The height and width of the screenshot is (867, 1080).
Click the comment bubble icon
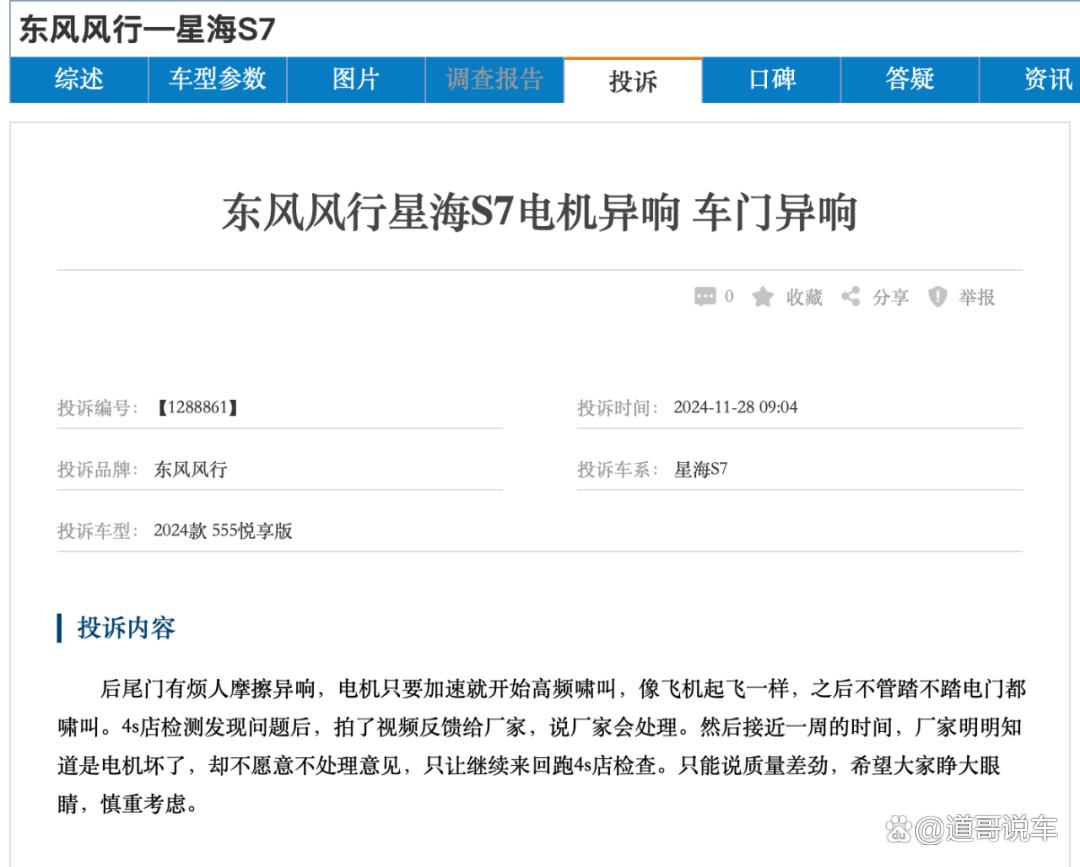(705, 297)
